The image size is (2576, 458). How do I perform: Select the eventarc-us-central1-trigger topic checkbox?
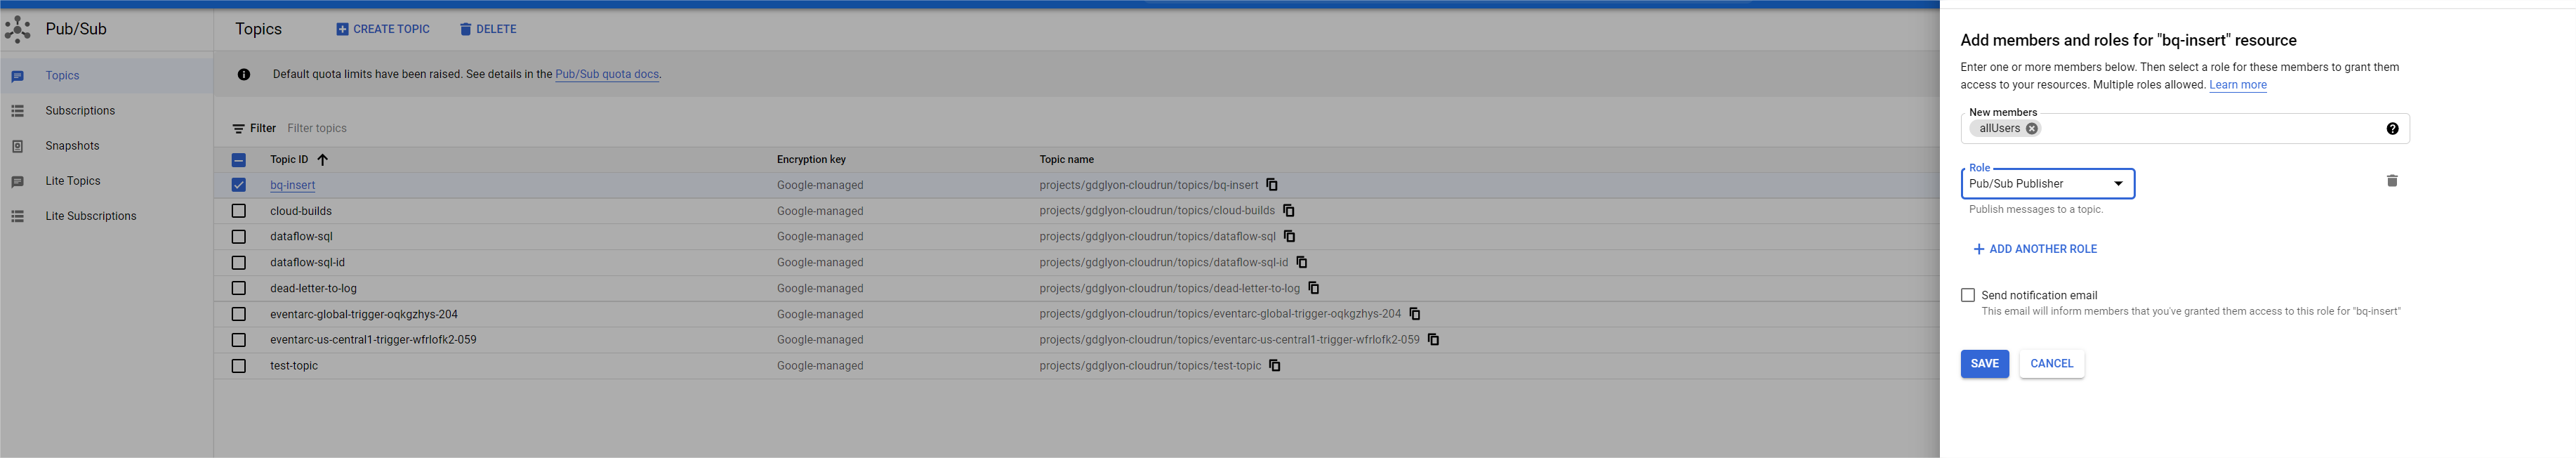[x=238, y=340]
